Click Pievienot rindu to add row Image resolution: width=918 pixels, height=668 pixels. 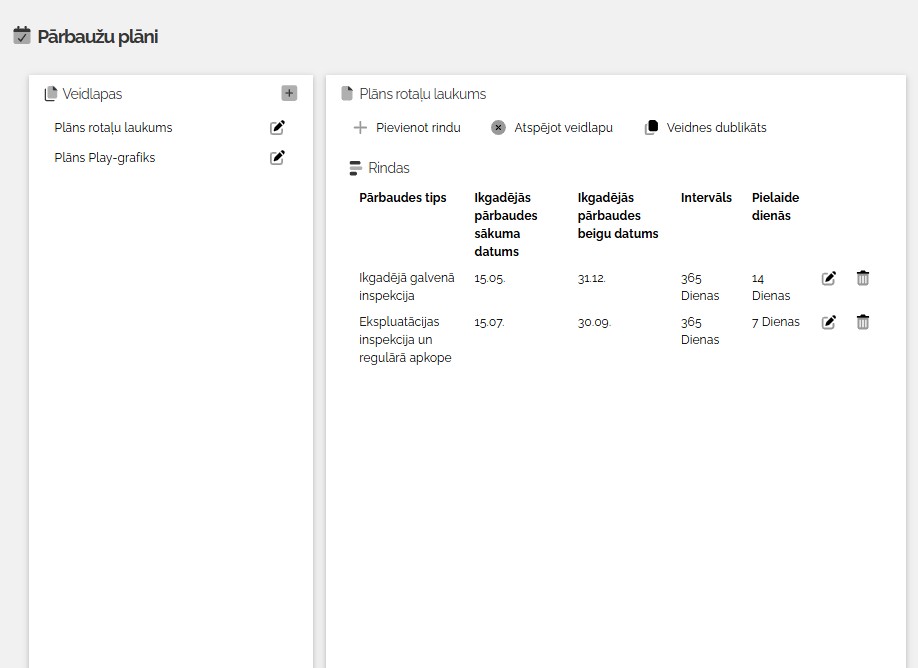[407, 128]
